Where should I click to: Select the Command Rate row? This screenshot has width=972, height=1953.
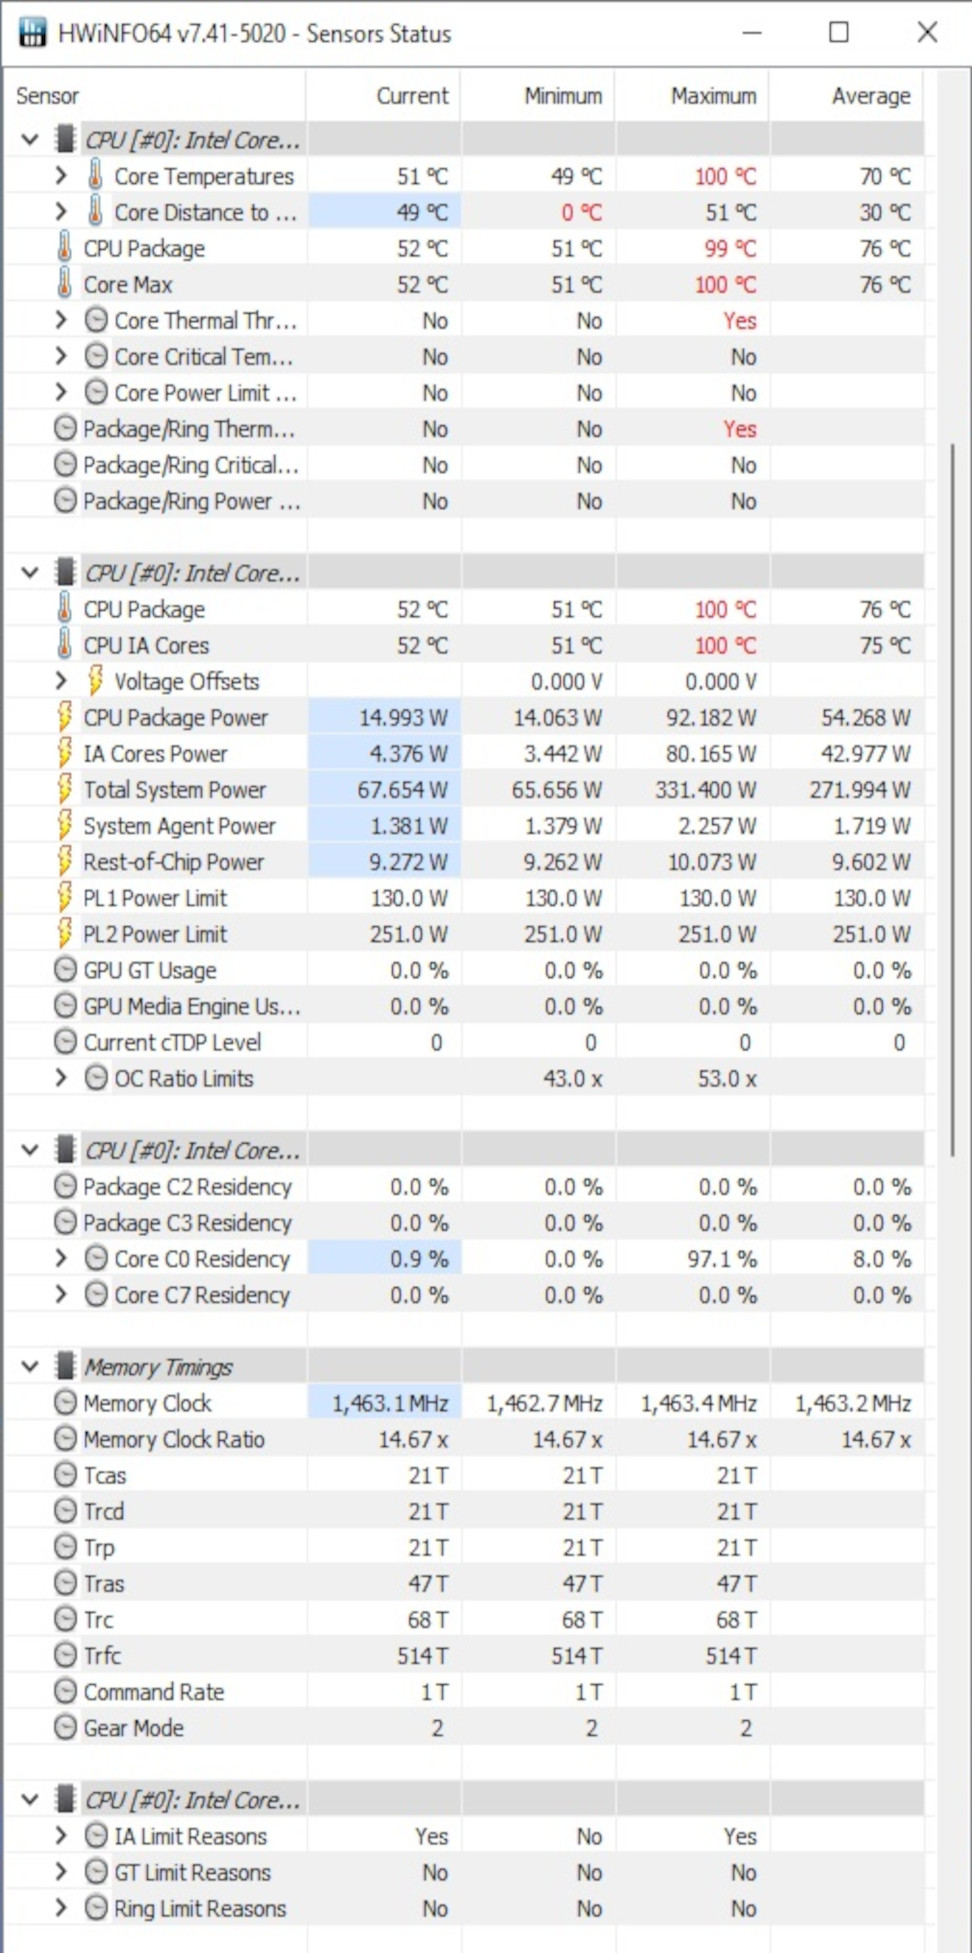click(x=154, y=1692)
